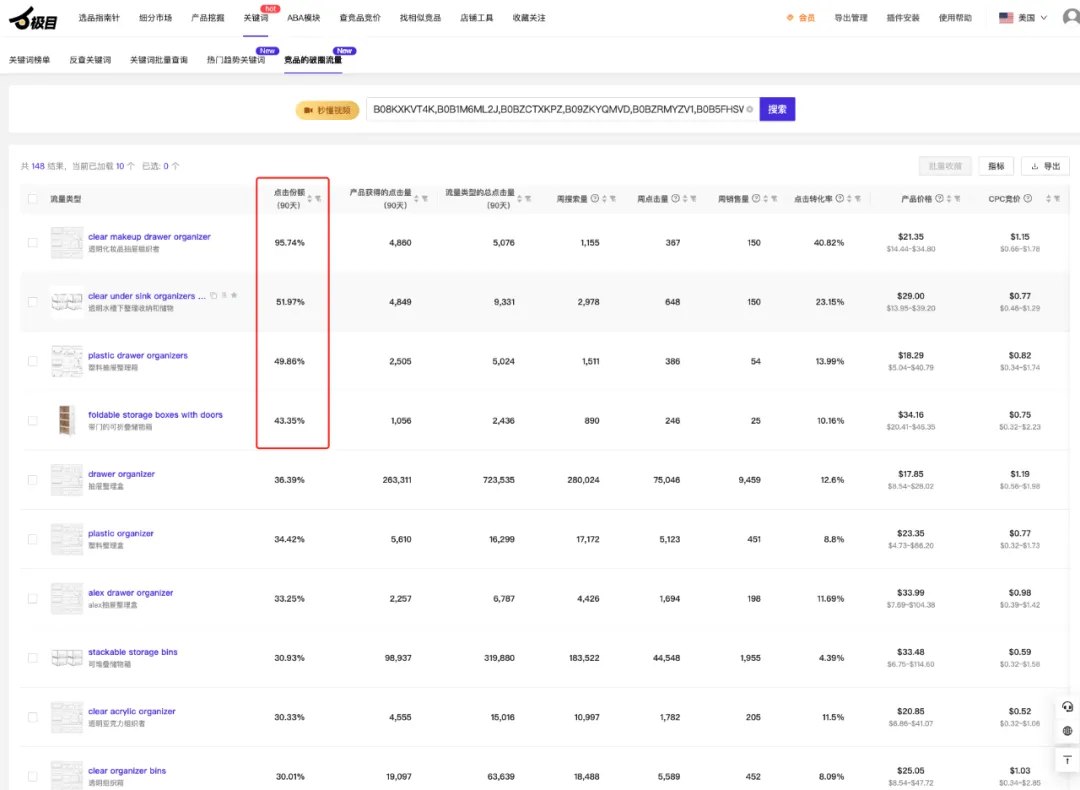Copy the 'clear under sink organizers' keyword
The image size is (1080, 790).
[x=214, y=295]
